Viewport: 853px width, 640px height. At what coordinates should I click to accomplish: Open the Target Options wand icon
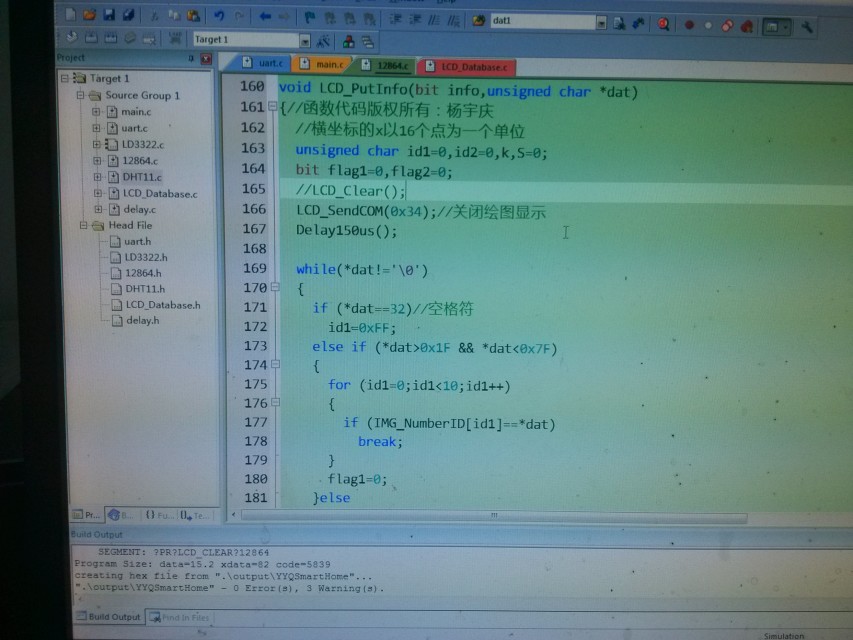pyautogui.click(x=323, y=41)
